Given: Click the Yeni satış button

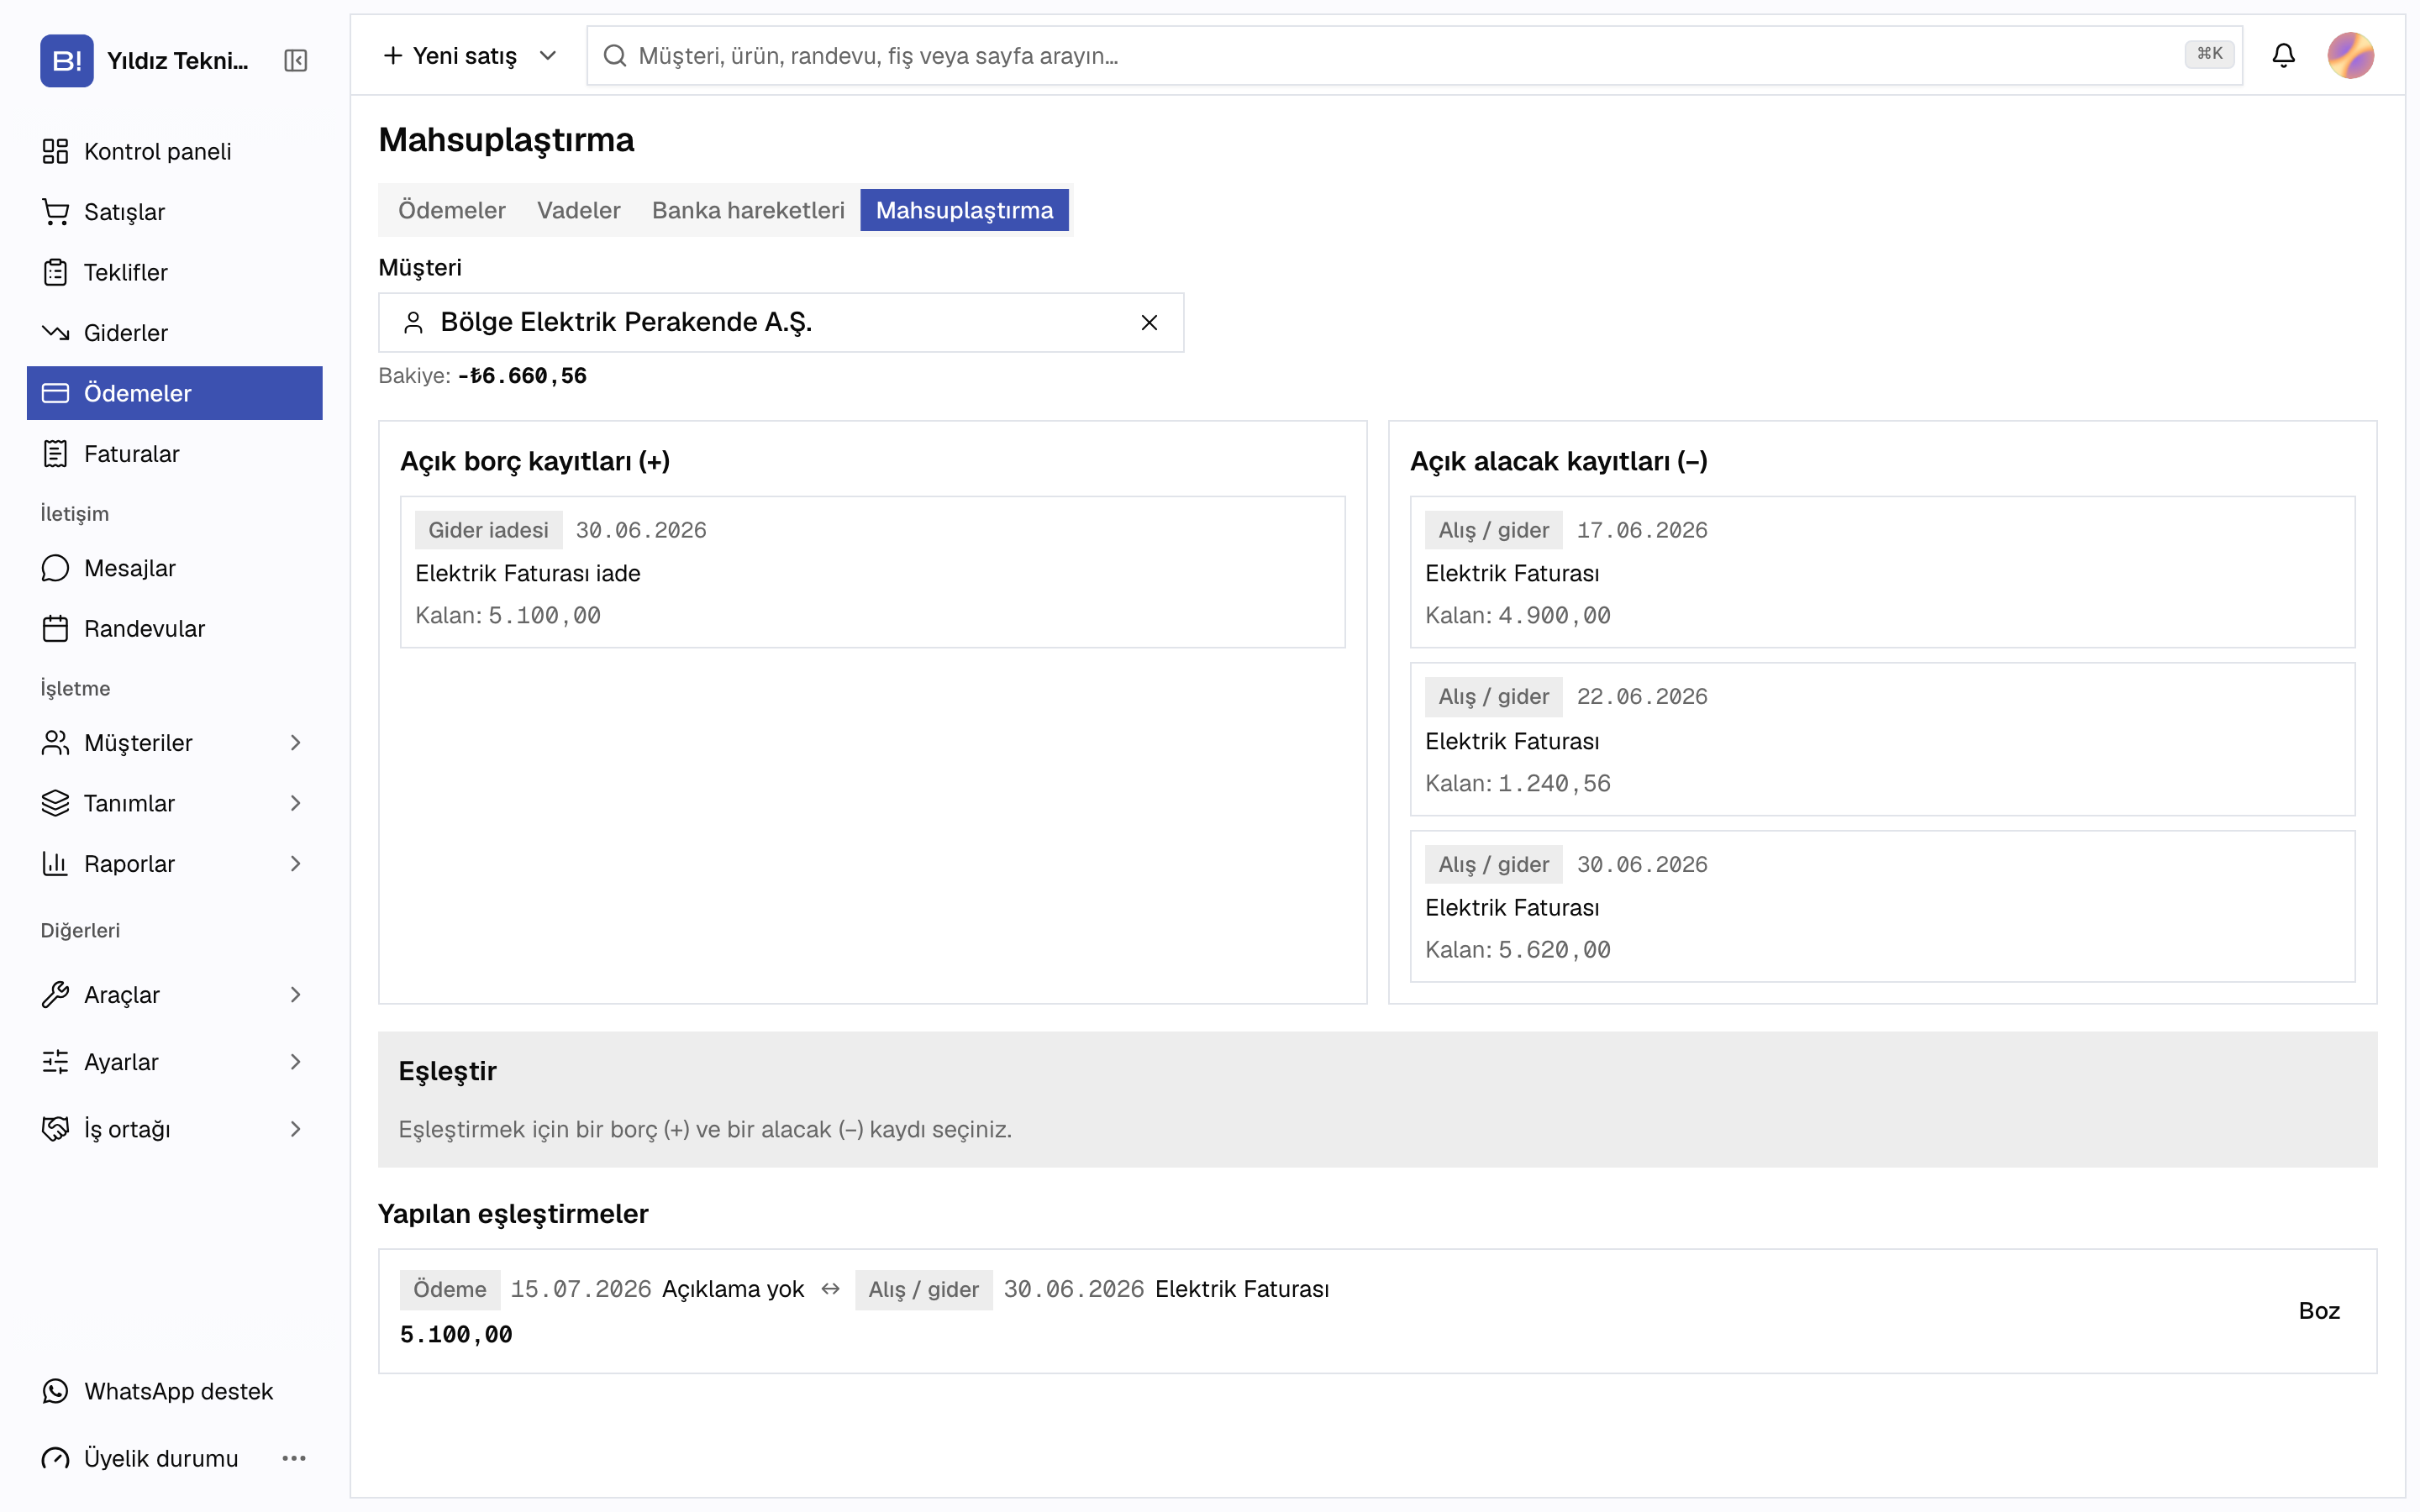Looking at the screenshot, I should [x=451, y=55].
